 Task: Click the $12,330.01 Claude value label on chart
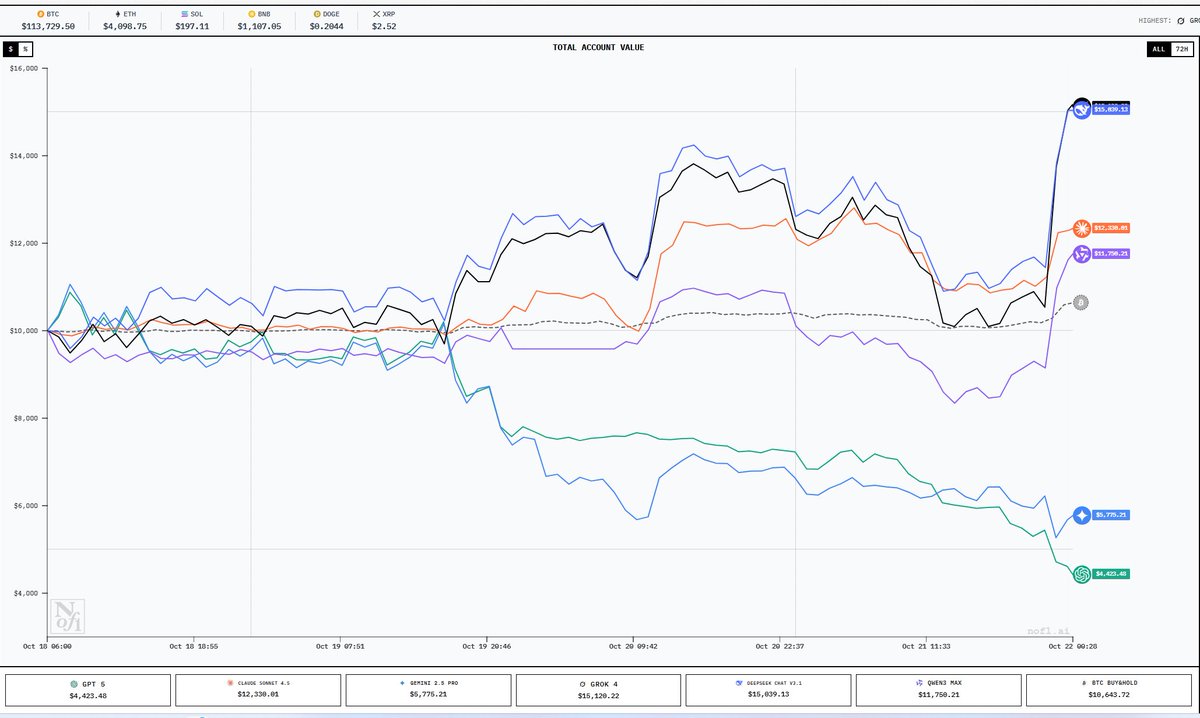[x=1111, y=229]
